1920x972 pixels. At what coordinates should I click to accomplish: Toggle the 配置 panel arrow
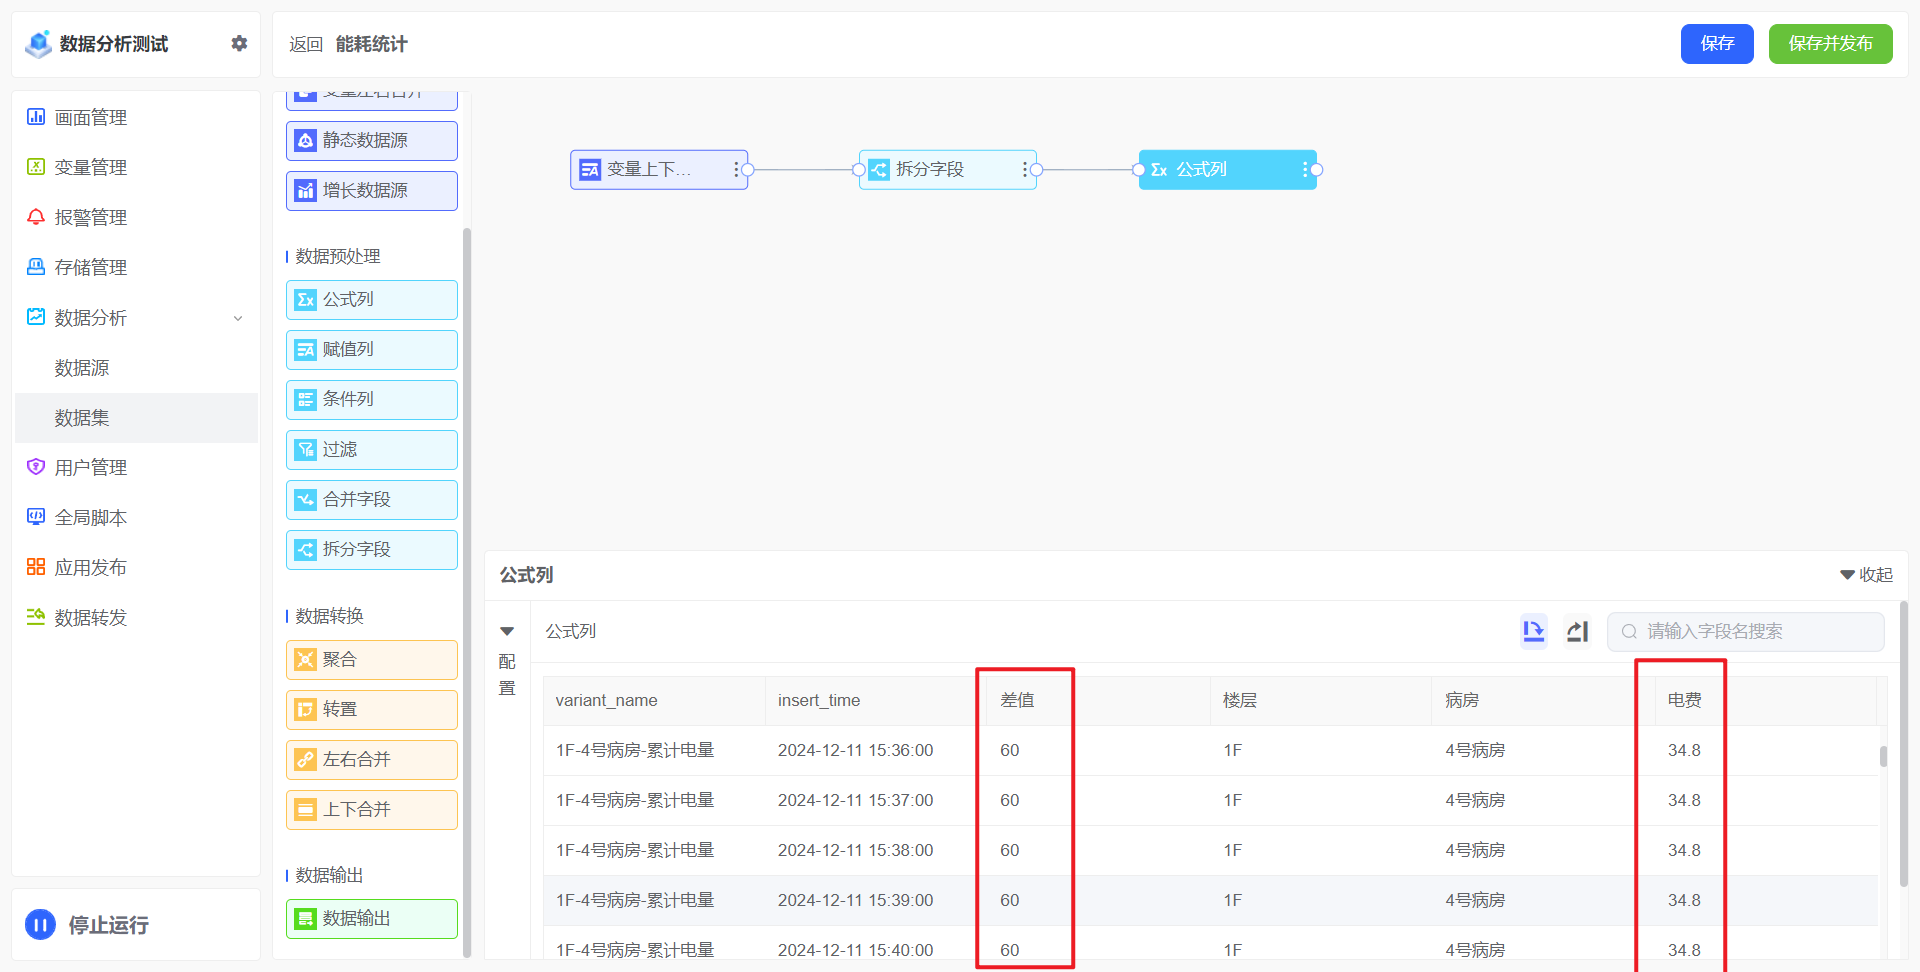[x=507, y=631]
